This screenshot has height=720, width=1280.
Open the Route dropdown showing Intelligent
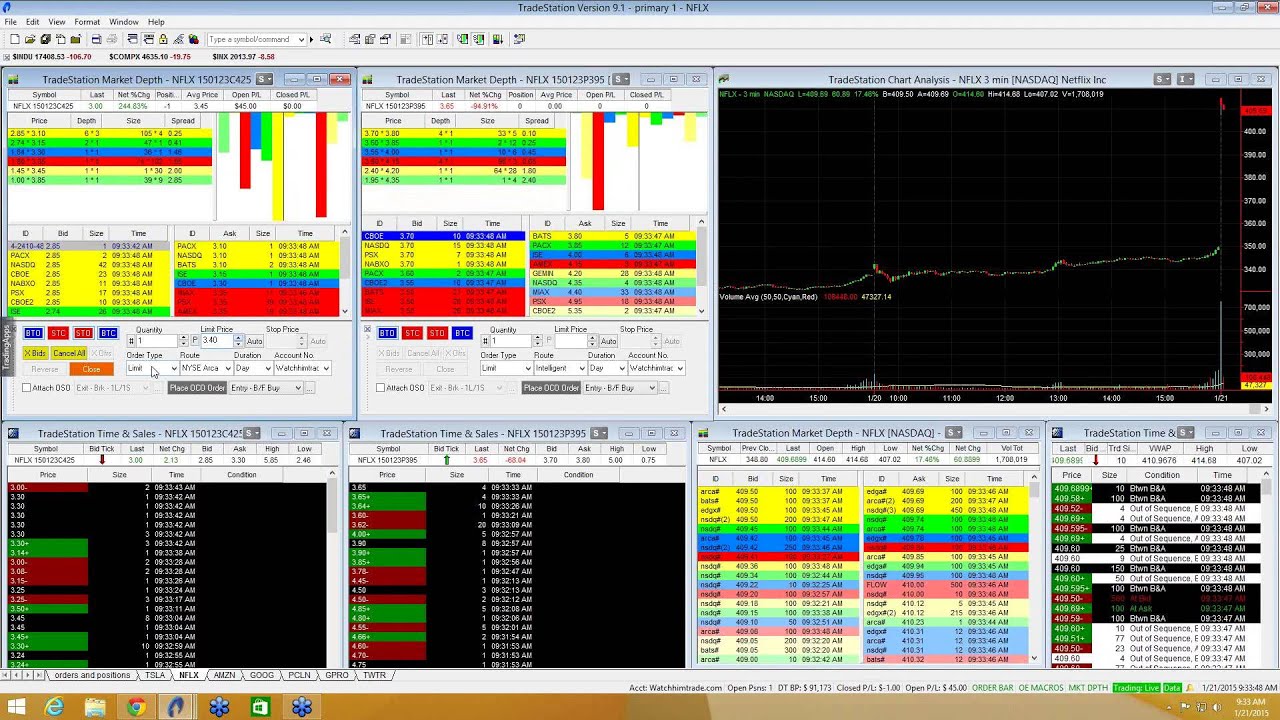(x=582, y=368)
